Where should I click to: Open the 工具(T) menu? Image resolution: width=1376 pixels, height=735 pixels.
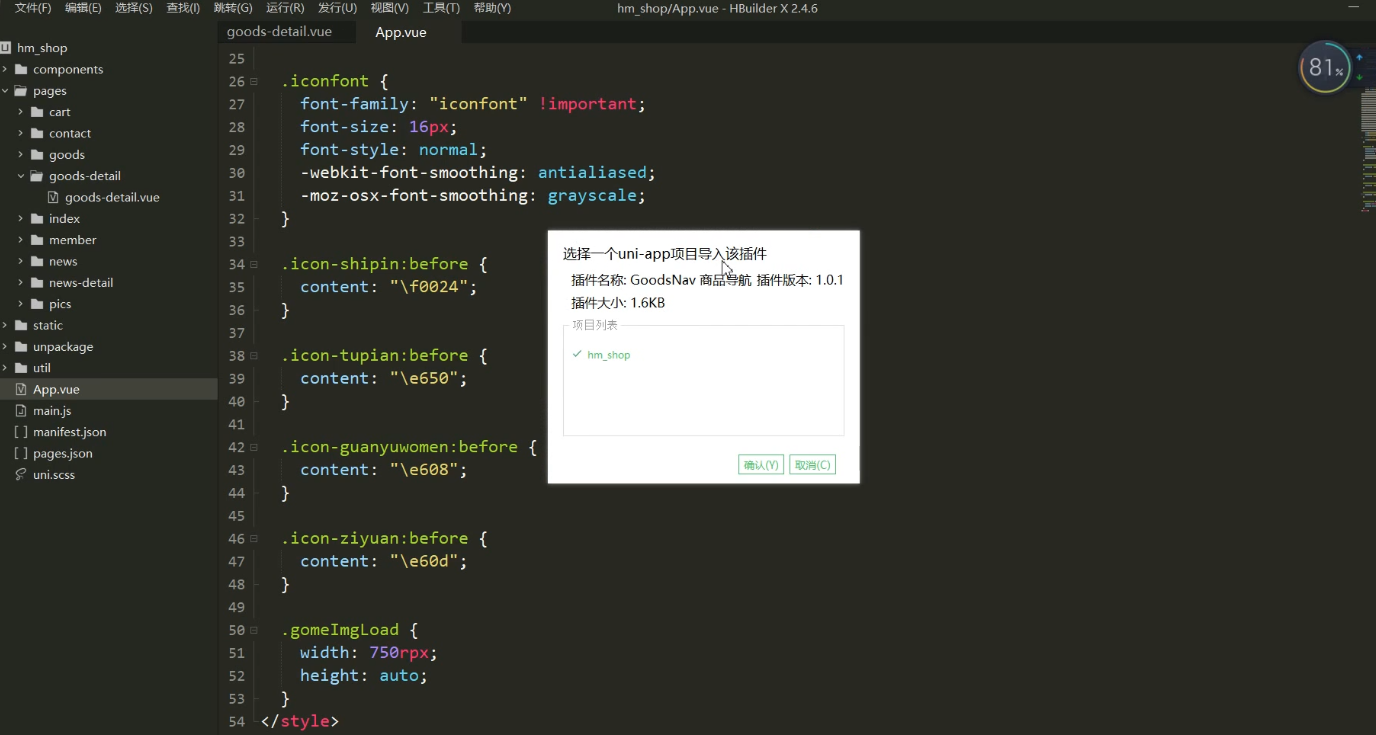[x=441, y=8]
